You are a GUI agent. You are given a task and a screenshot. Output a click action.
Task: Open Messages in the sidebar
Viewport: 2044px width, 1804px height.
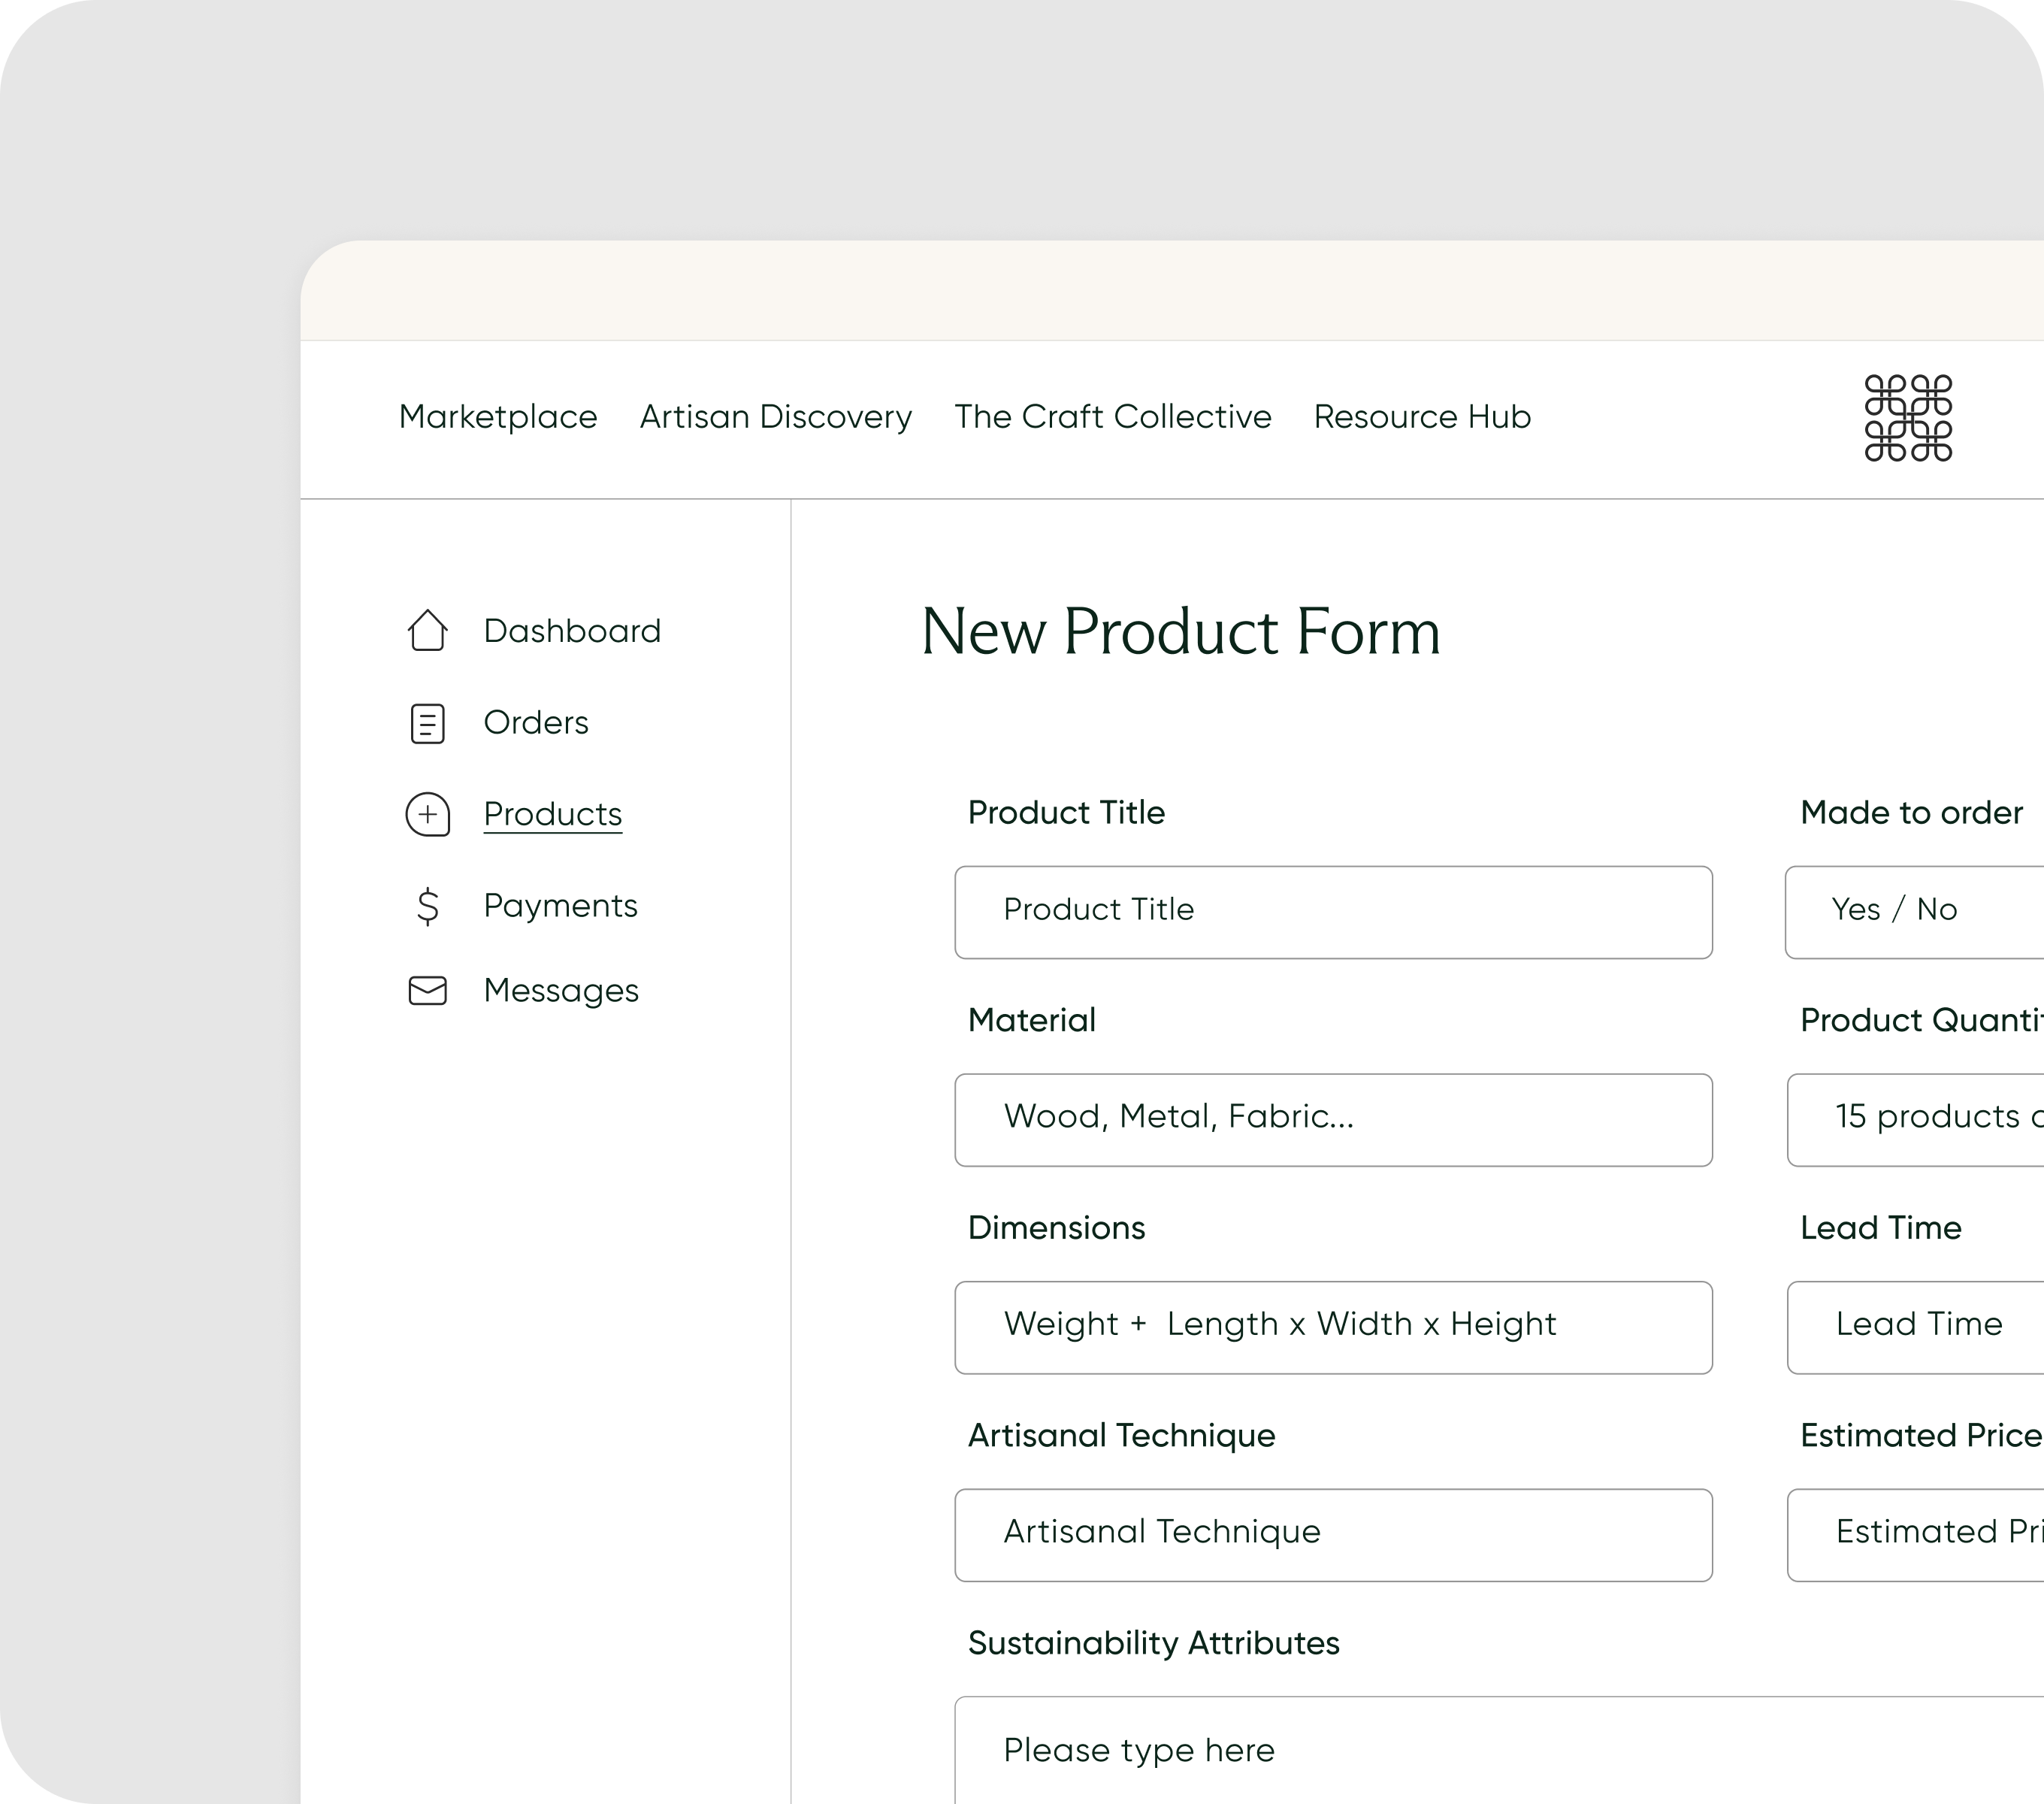pyautogui.click(x=561, y=990)
